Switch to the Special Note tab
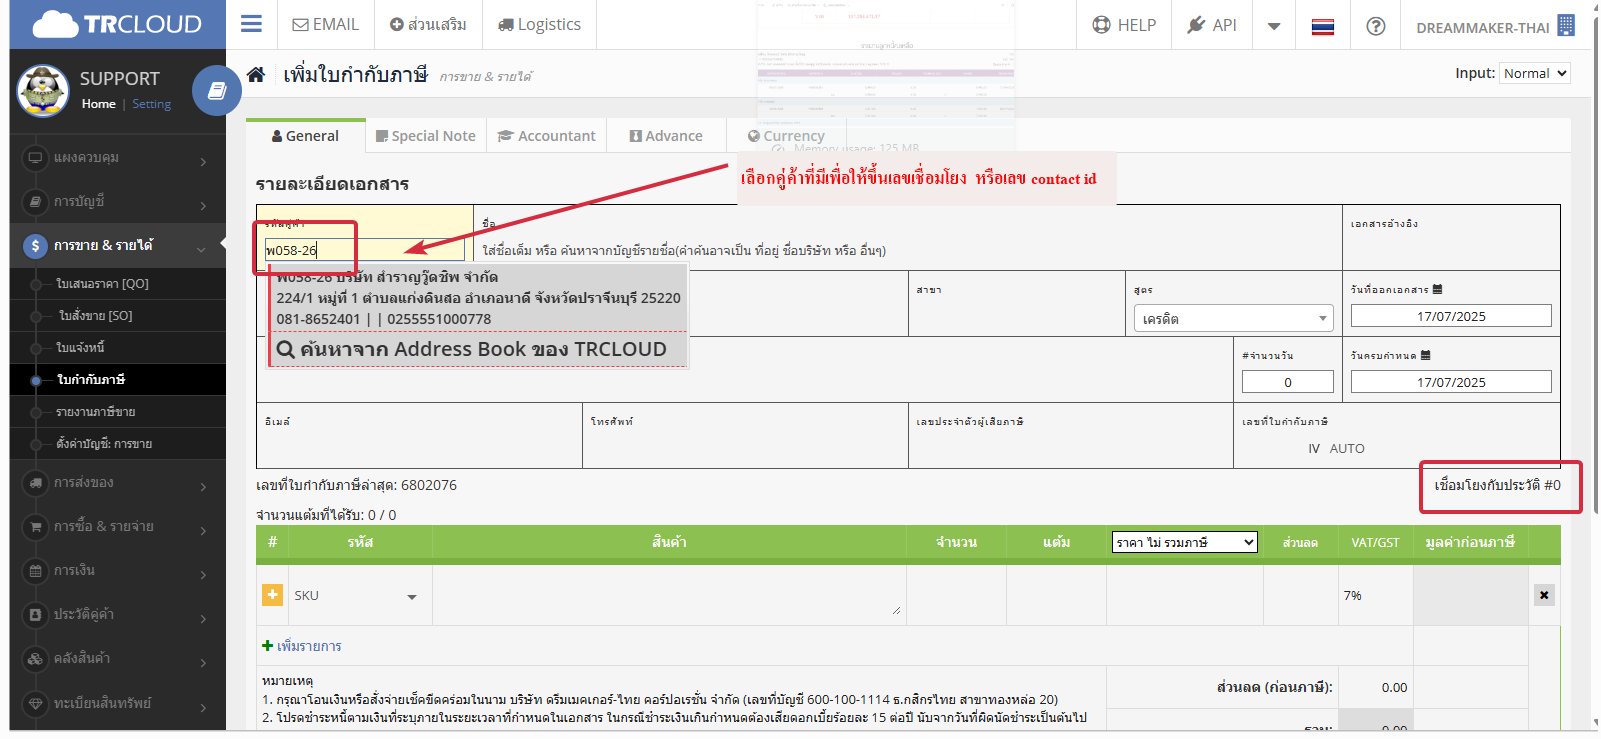Viewport: 1601px width, 739px height. [x=425, y=136]
